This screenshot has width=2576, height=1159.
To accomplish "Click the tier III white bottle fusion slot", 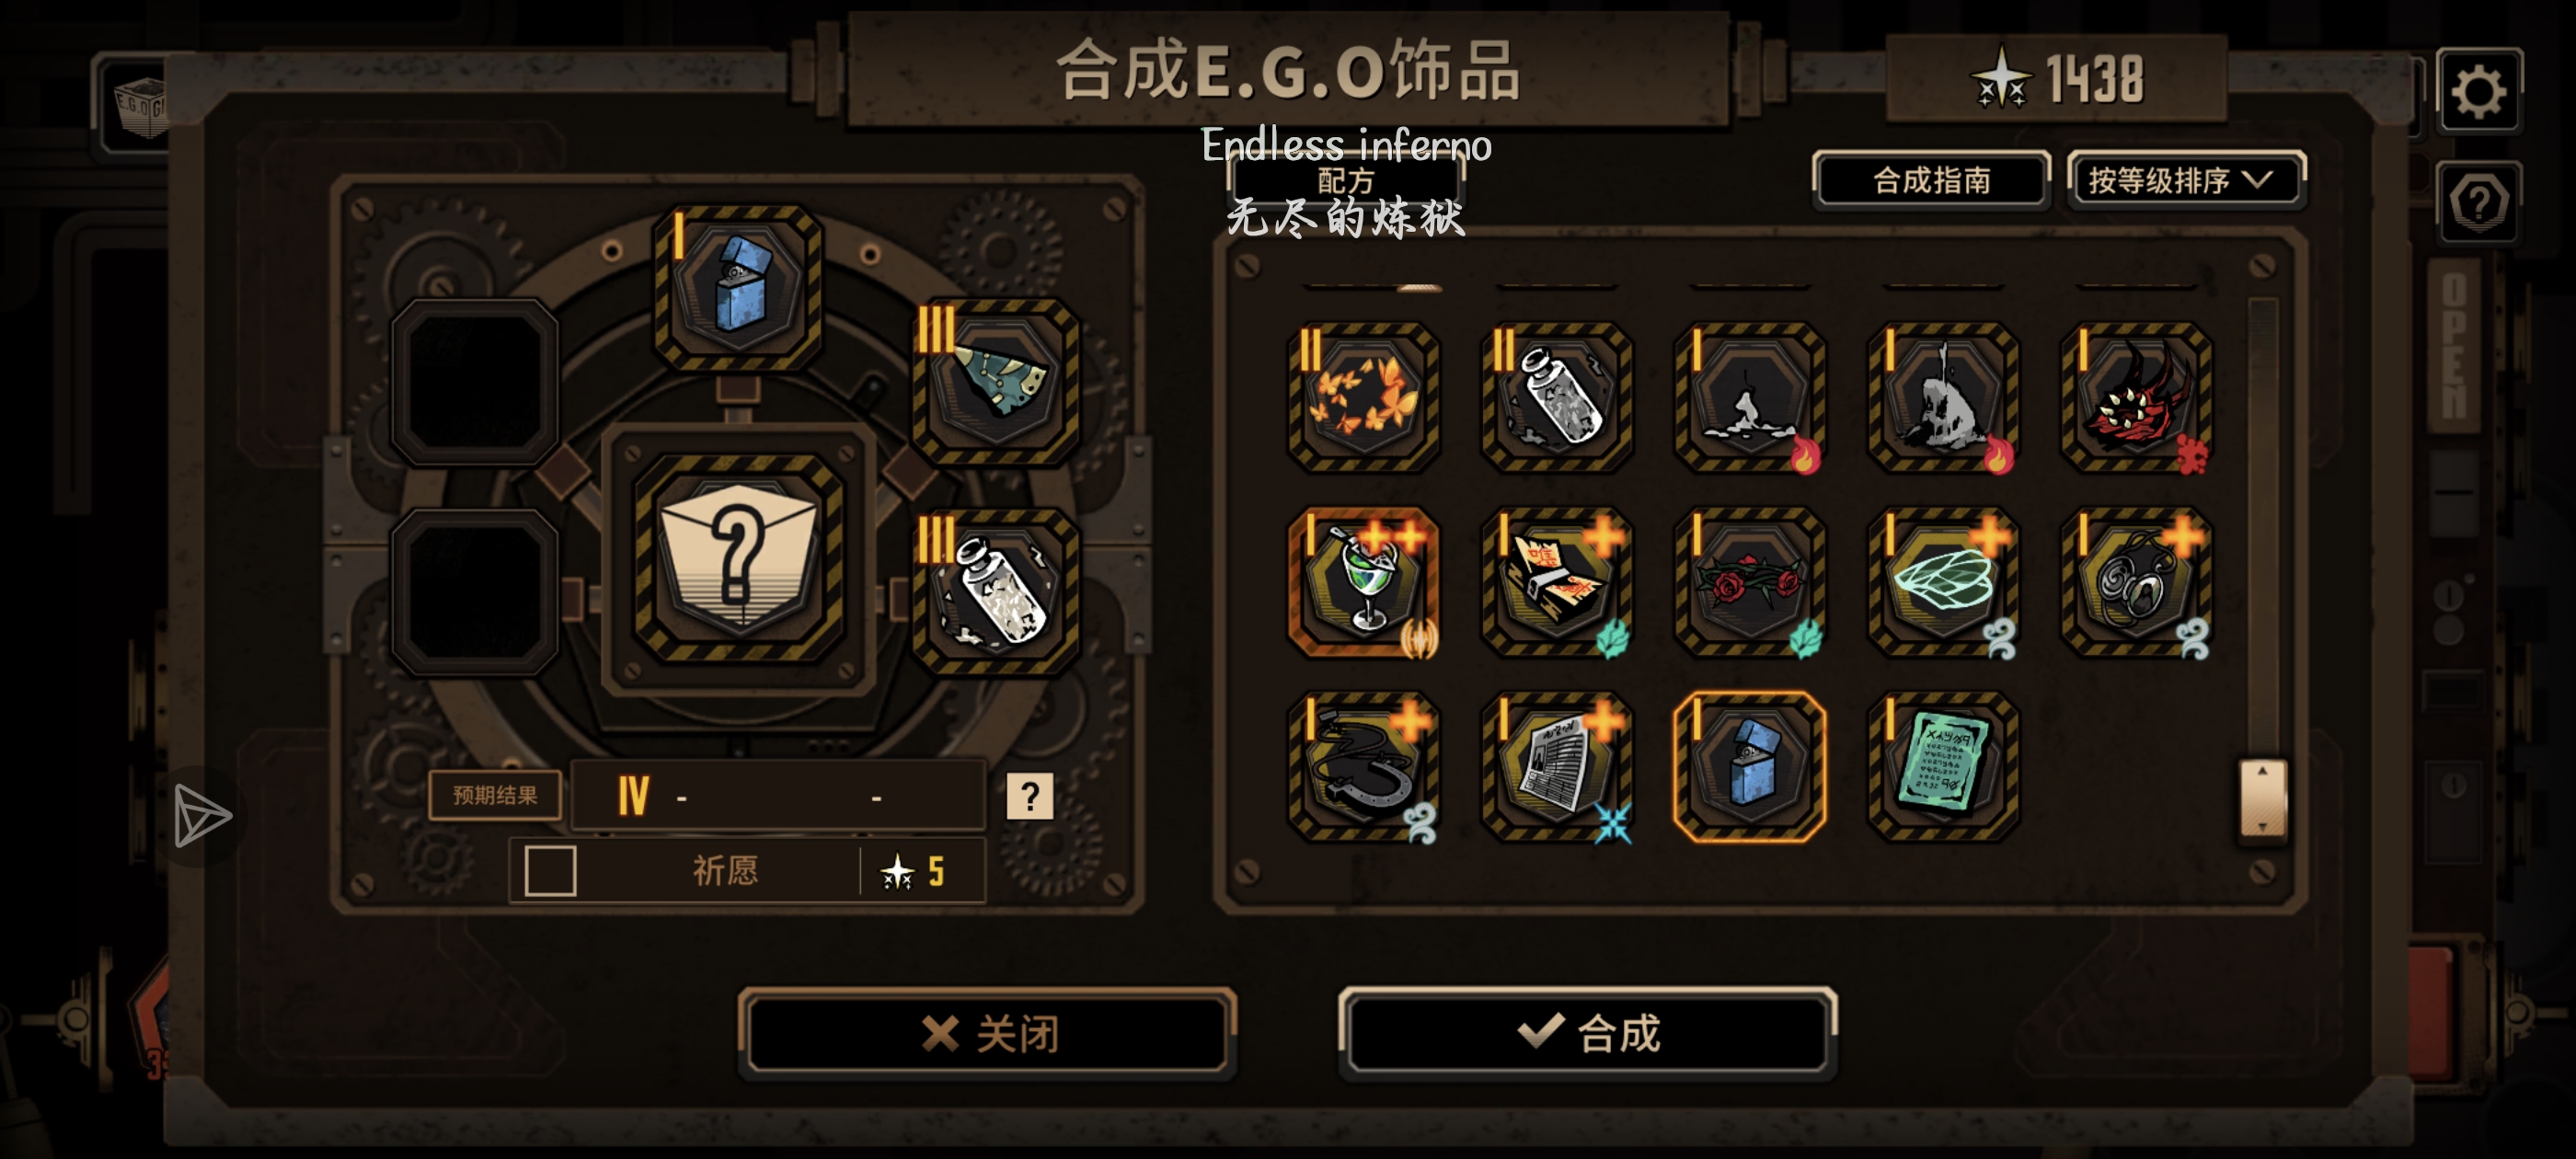I will click(x=996, y=592).
